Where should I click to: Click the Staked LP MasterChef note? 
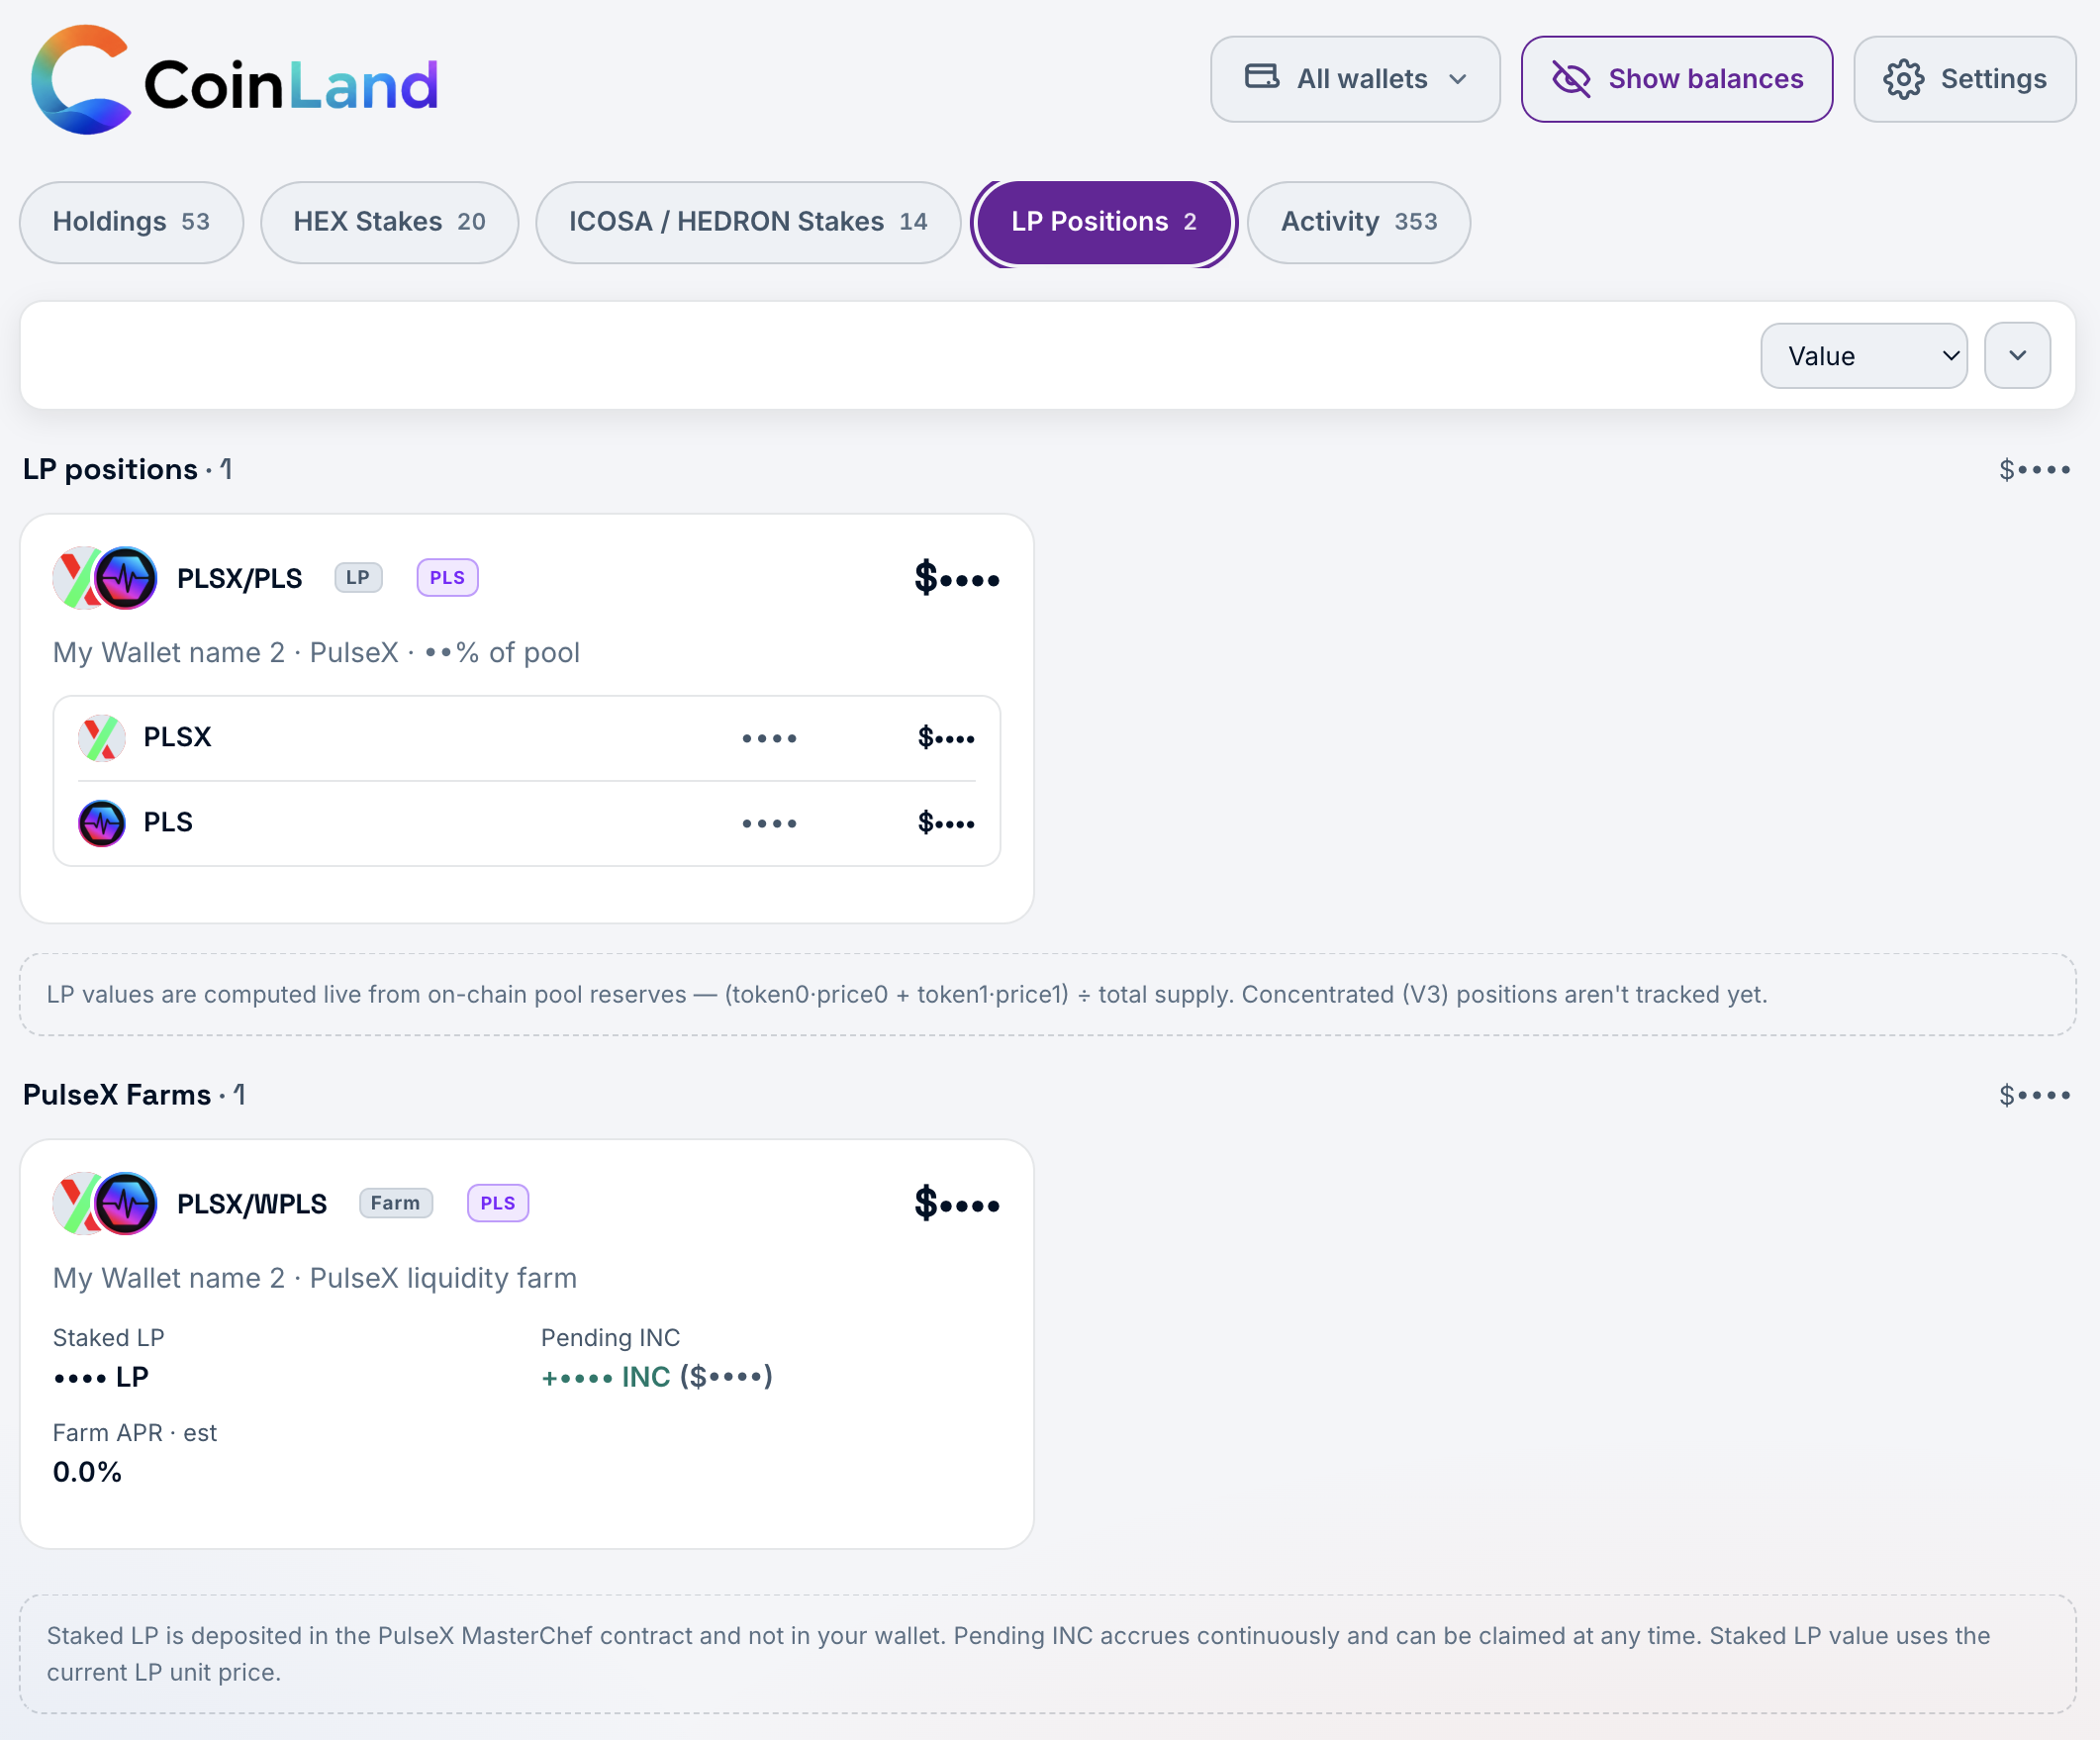click(1048, 1654)
